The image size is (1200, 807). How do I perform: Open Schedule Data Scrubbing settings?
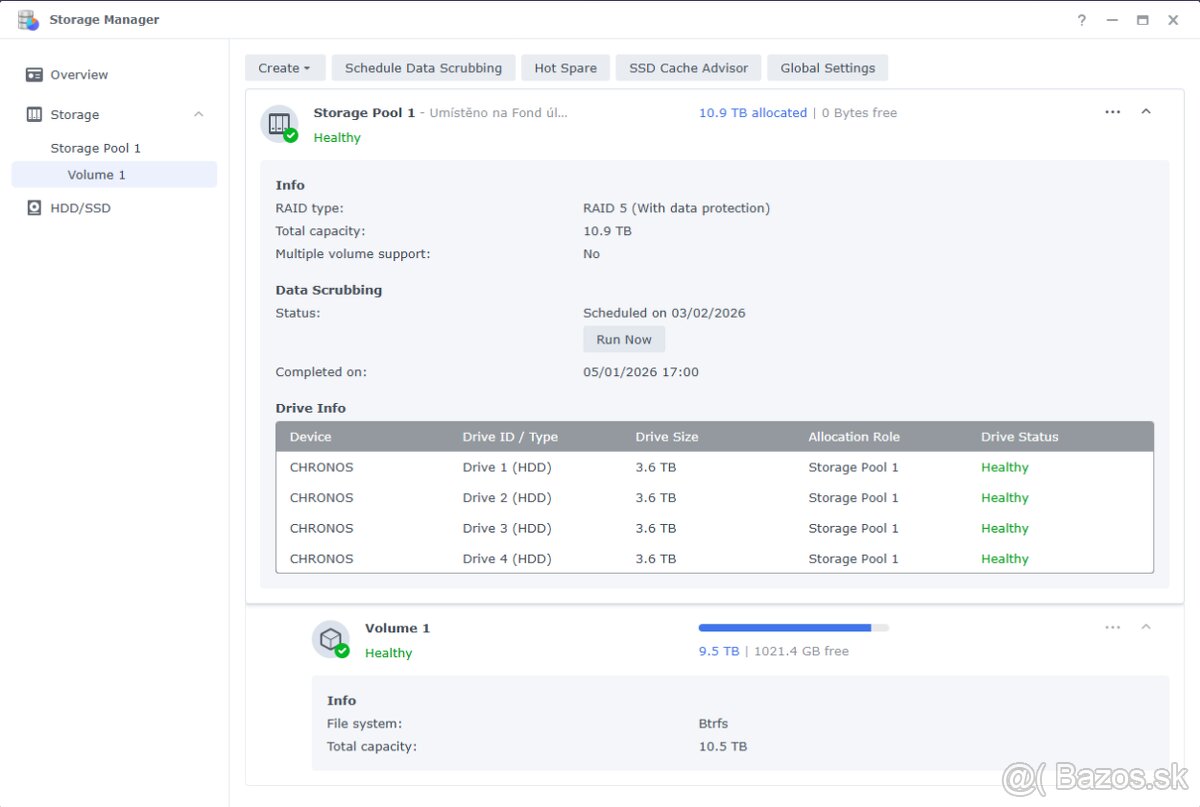[423, 67]
